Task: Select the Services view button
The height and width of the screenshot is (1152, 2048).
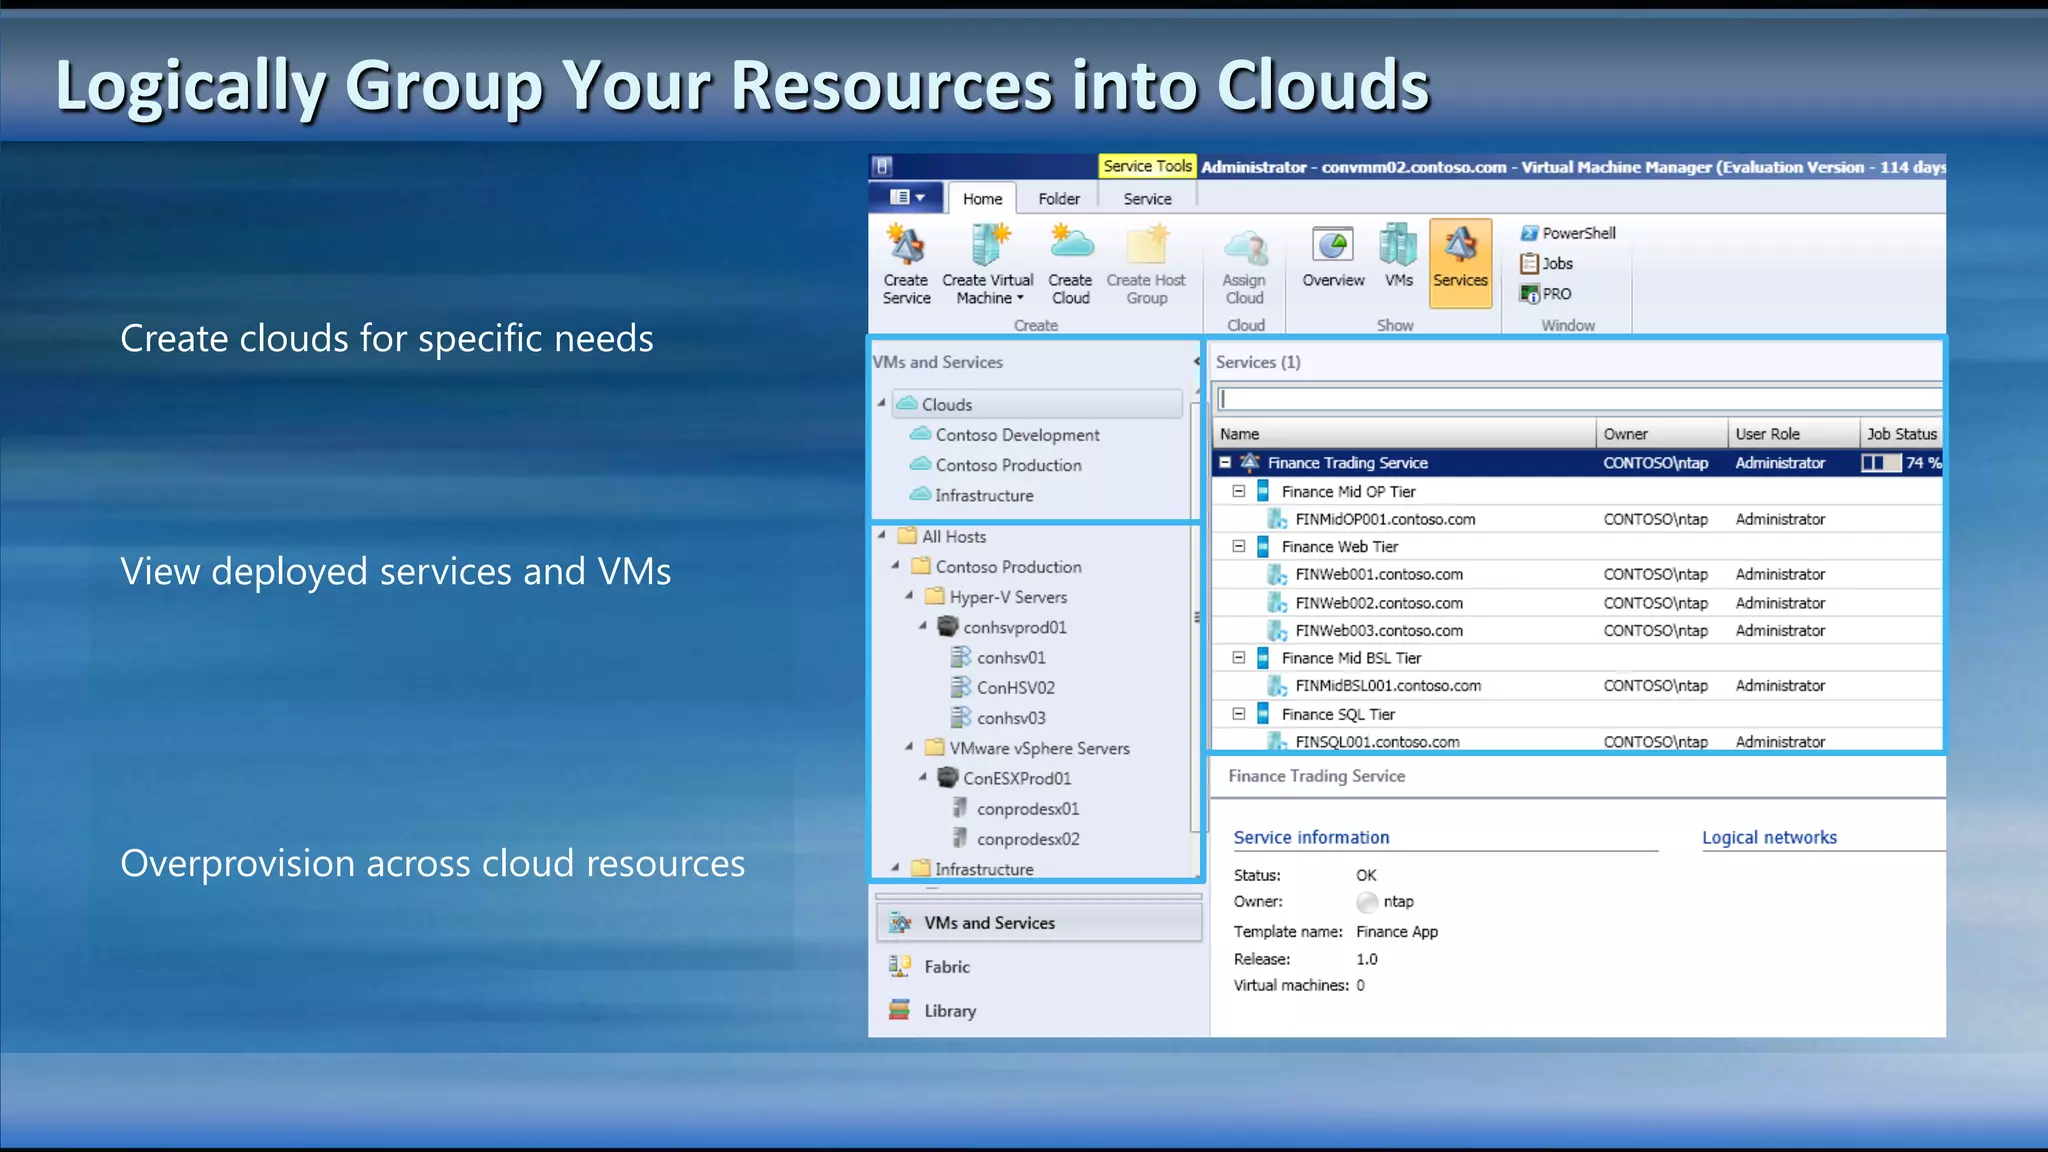Action: 1460,262
